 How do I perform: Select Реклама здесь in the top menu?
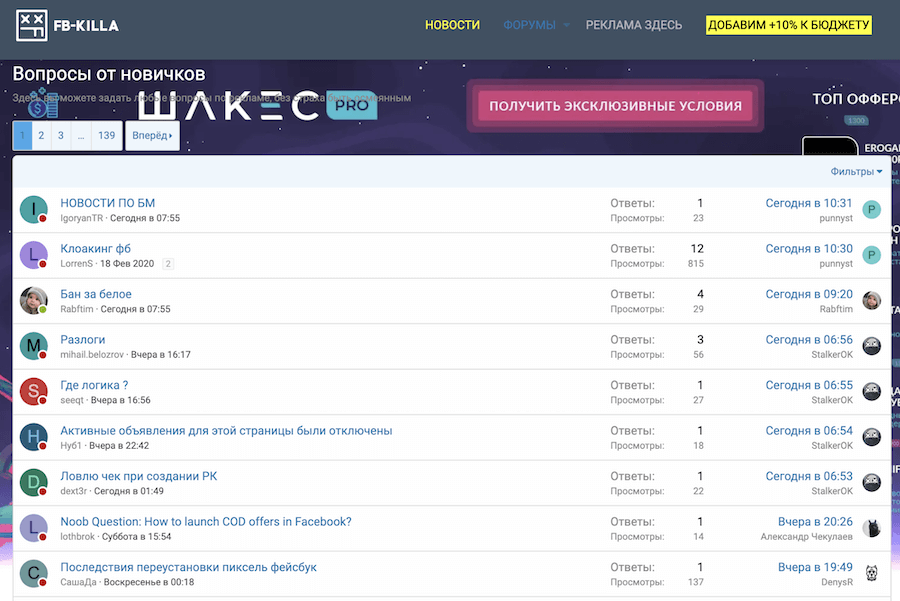tap(634, 25)
